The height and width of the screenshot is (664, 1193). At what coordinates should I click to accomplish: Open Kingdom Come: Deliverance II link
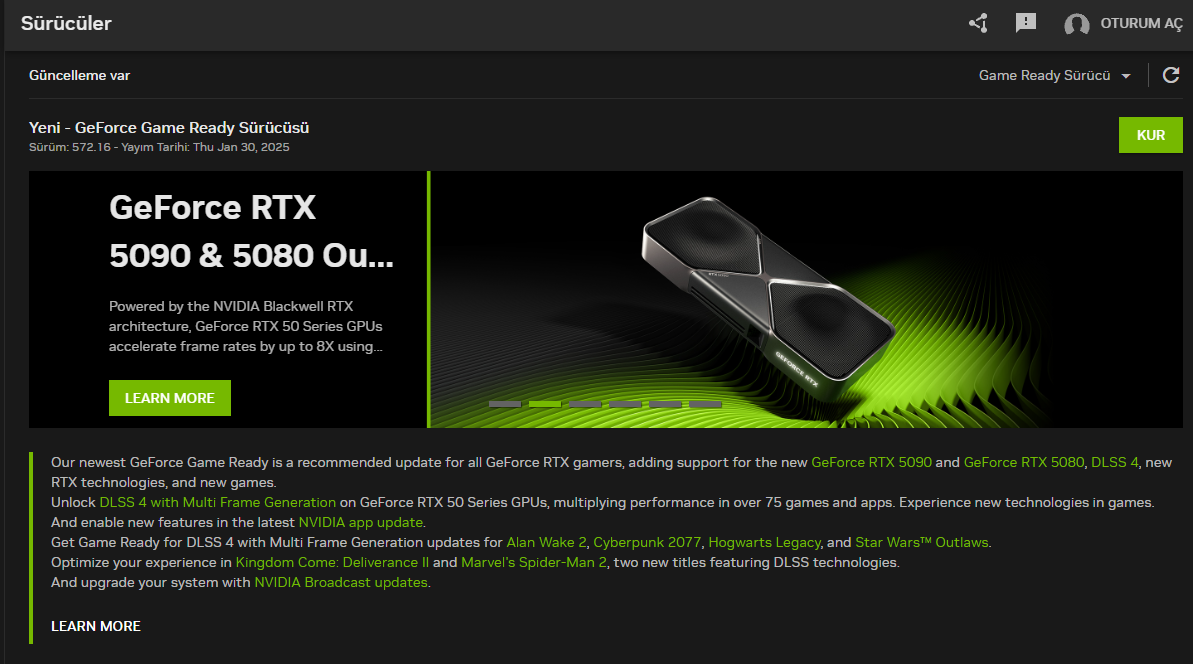click(332, 563)
